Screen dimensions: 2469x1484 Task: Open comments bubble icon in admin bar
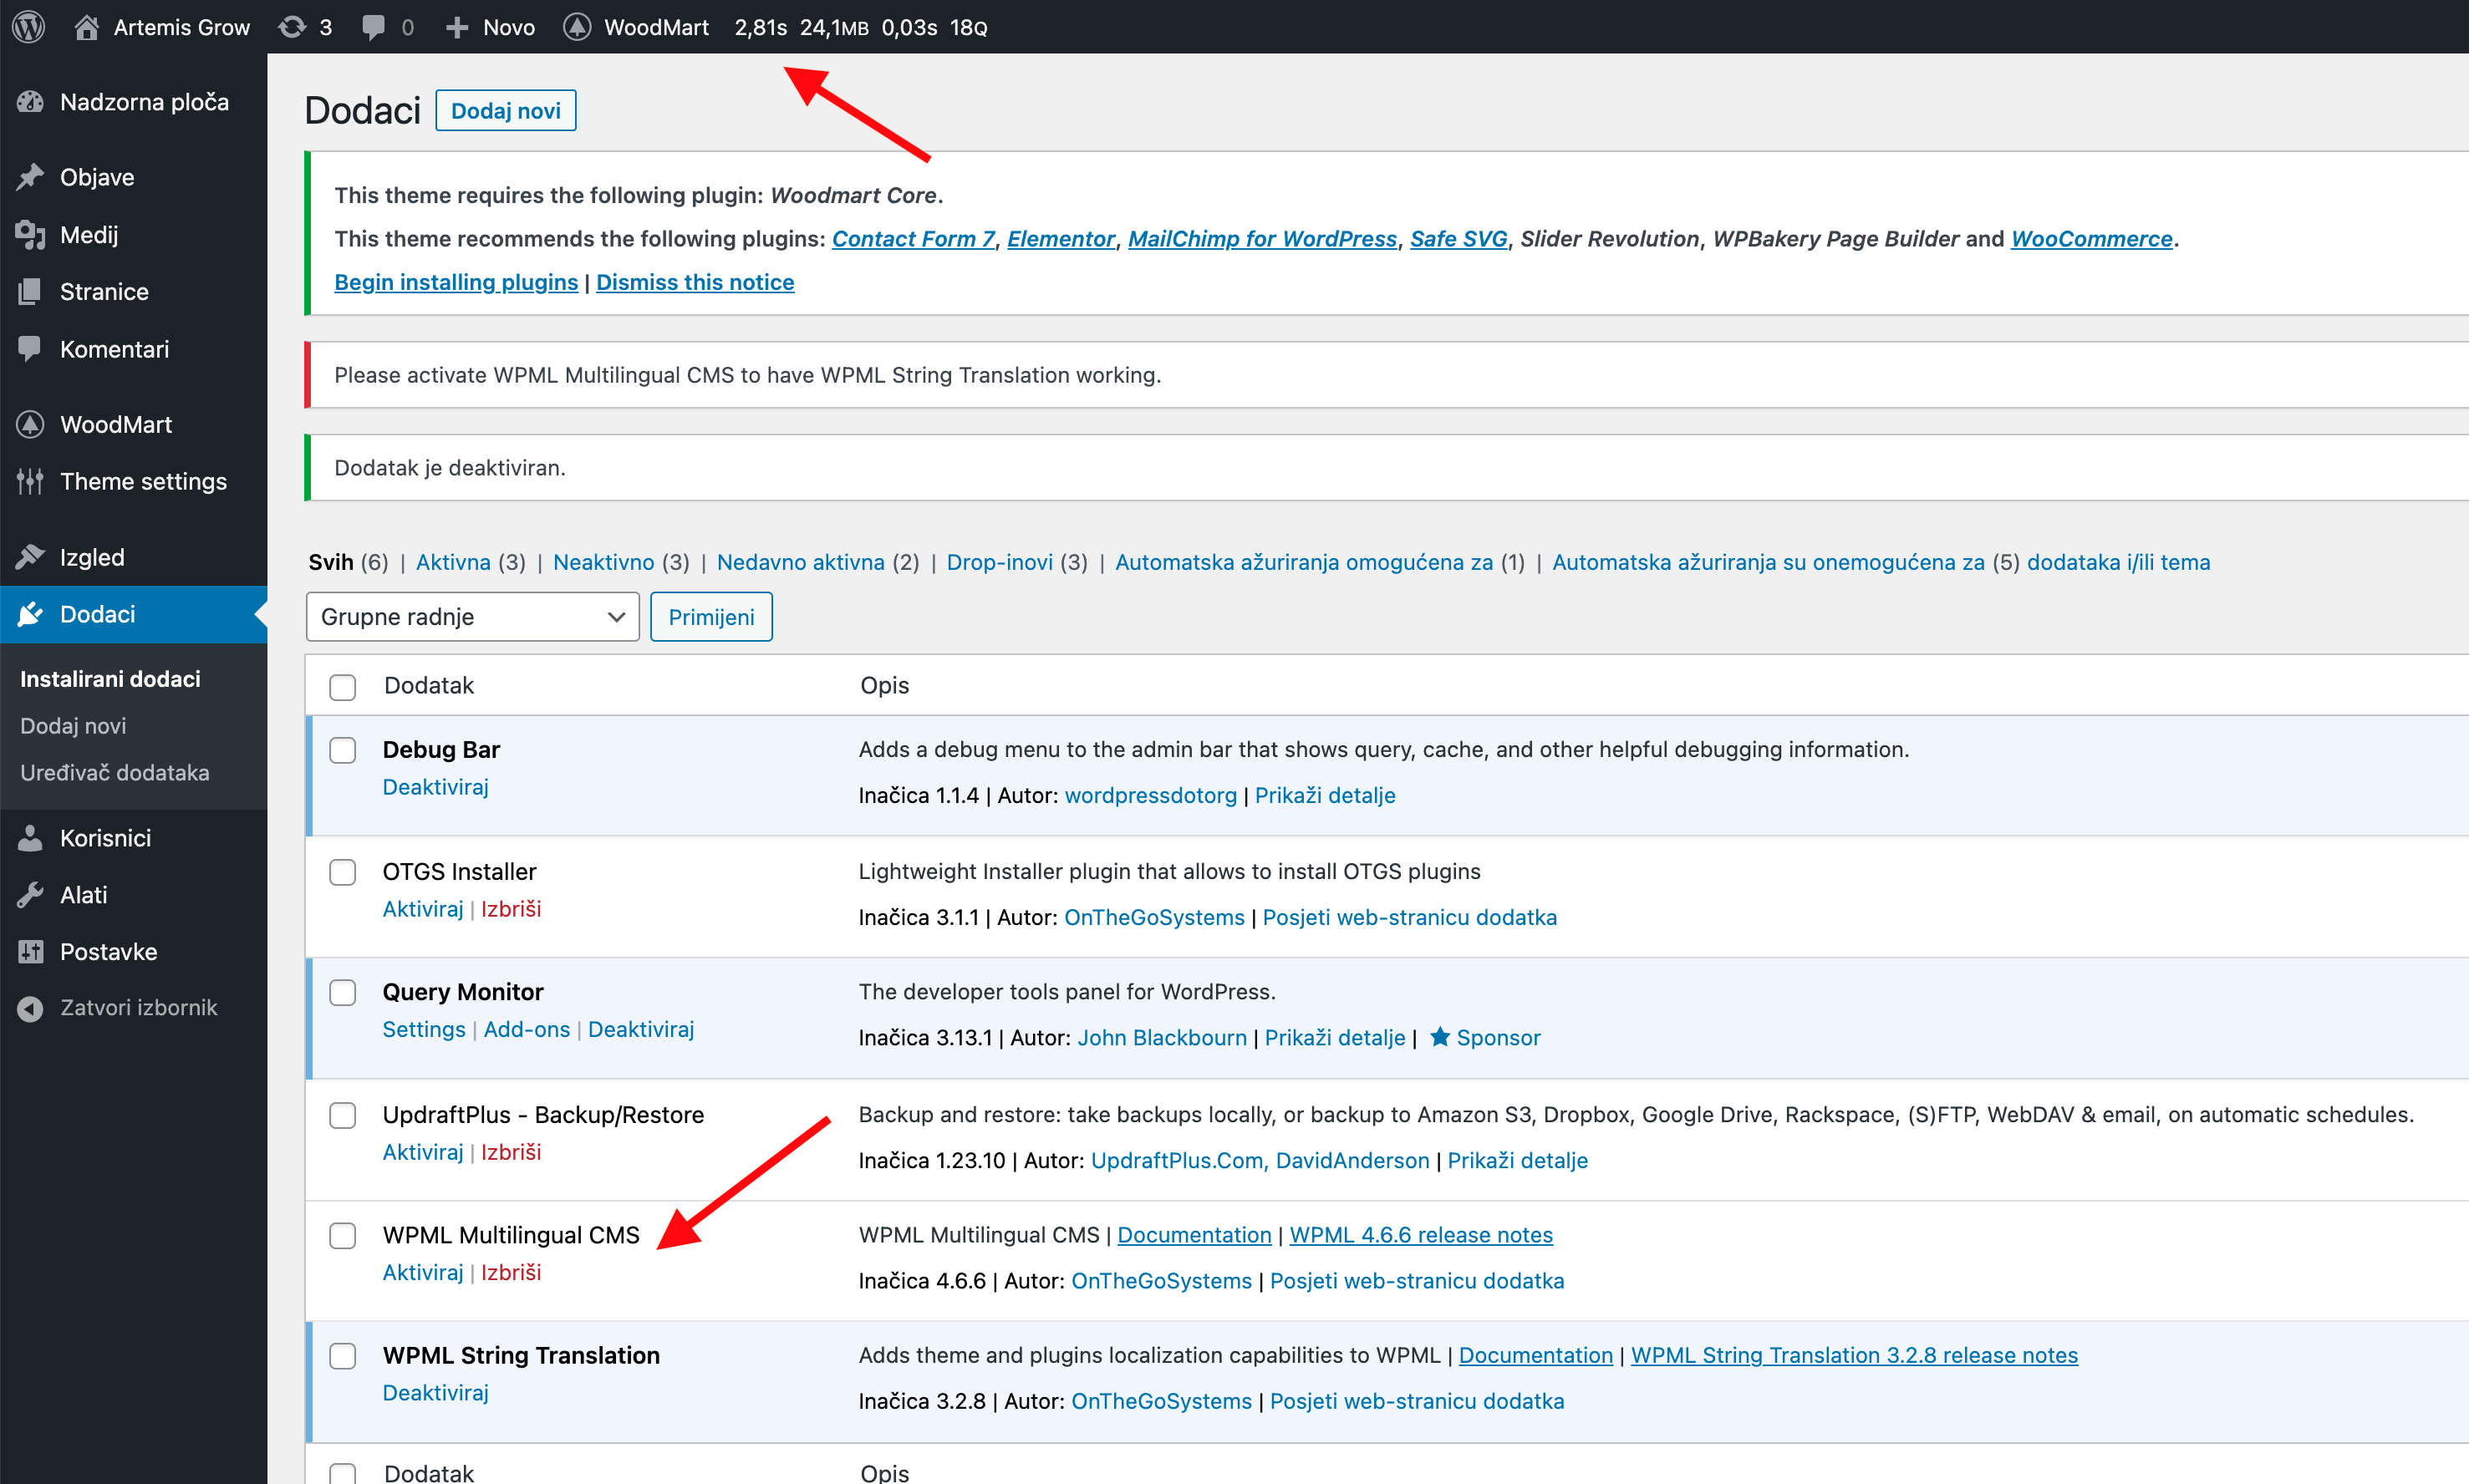[373, 27]
